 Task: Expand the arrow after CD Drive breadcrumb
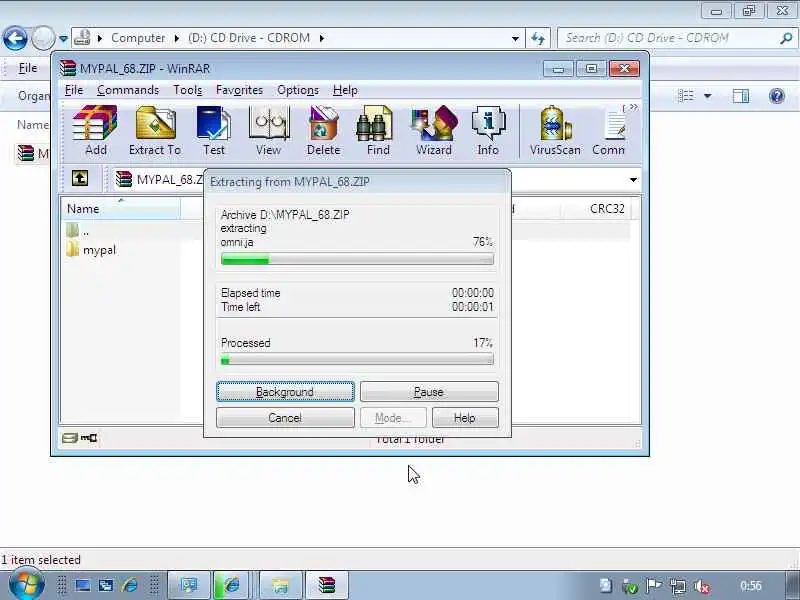pos(321,38)
